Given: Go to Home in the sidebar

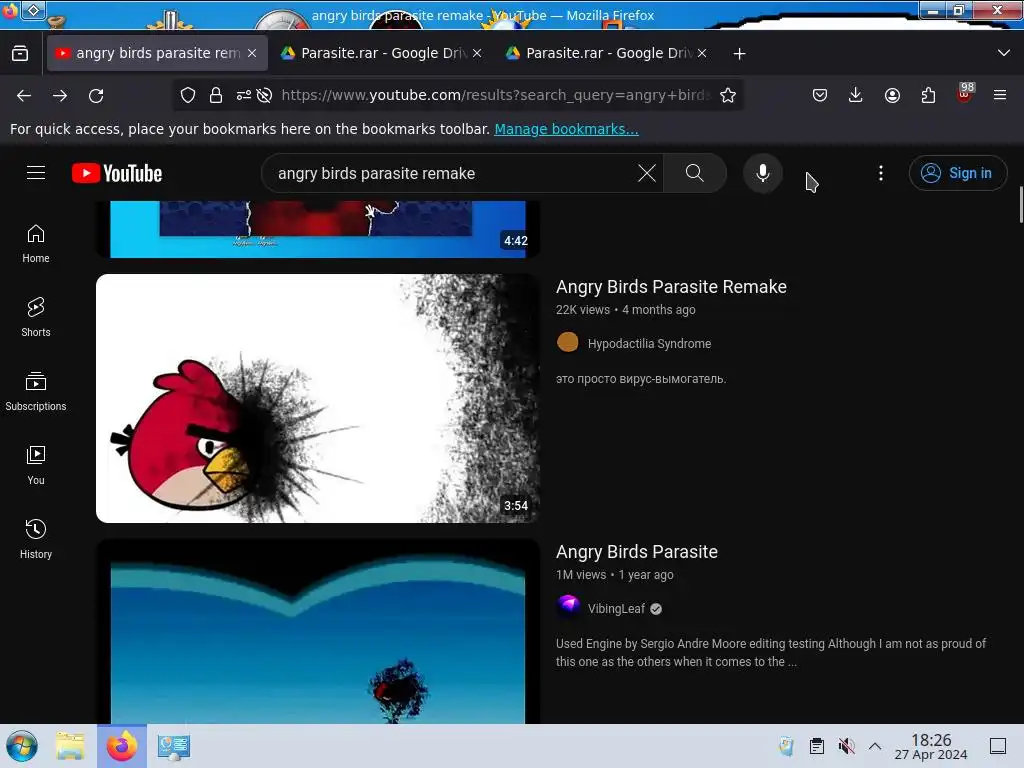Looking at the screenshot, I should [36, 244].
